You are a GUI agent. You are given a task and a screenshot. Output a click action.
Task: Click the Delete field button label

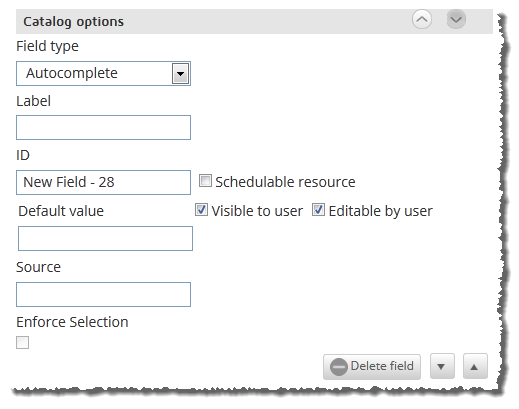coord(382,366)
